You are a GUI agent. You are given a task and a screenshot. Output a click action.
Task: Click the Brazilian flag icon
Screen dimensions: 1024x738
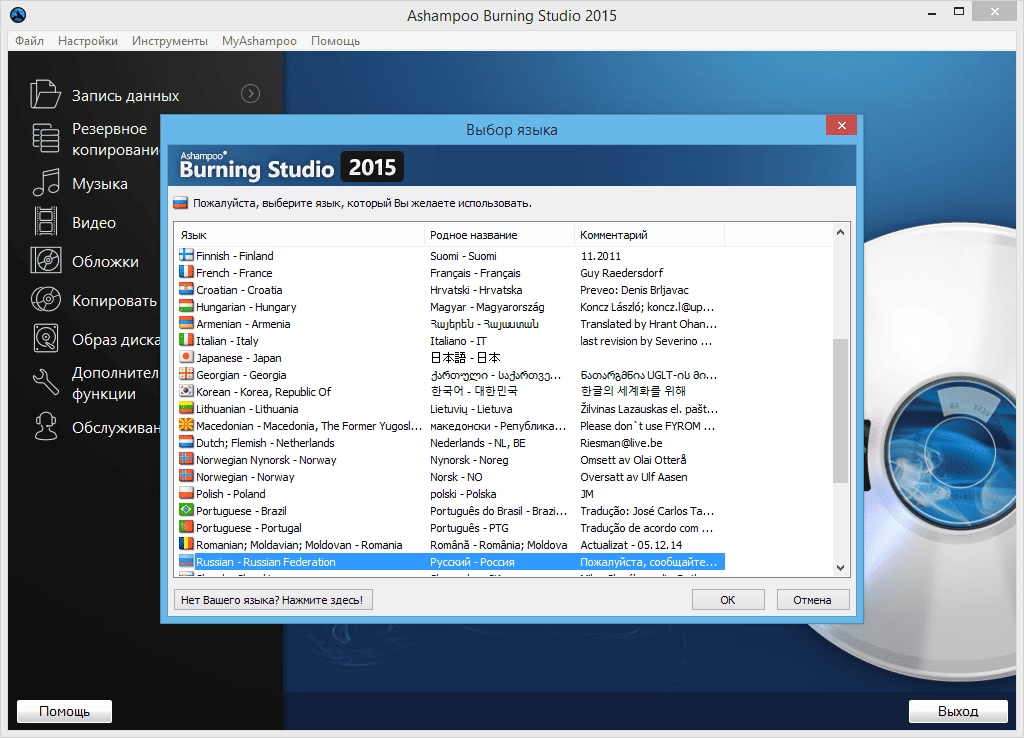(187, 509)
